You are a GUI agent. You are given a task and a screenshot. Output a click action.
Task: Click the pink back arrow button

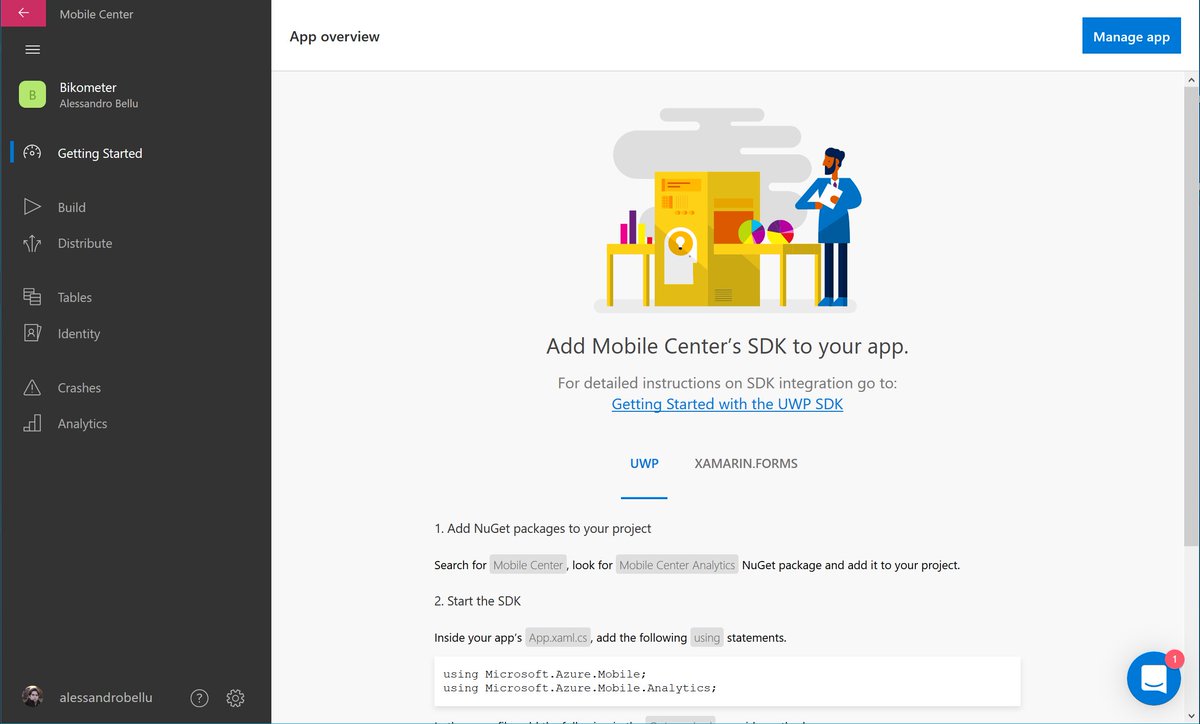[x=23, y=14]
